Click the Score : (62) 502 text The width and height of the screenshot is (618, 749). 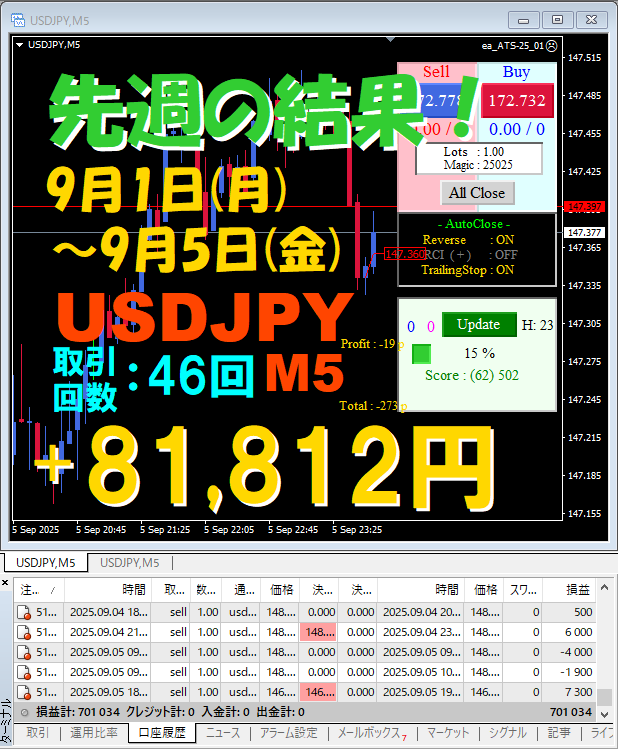pyautogui.click(x=472, y=375)
